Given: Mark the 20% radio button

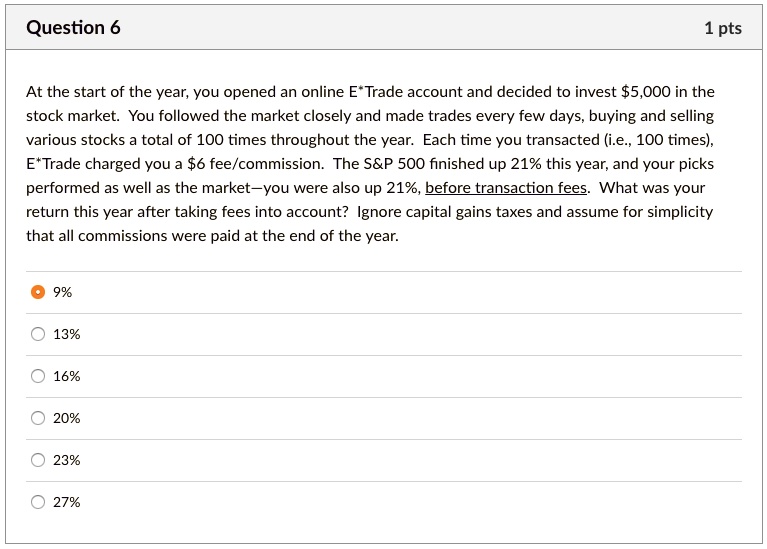Looking at the screenshot, I should [38, 418].
